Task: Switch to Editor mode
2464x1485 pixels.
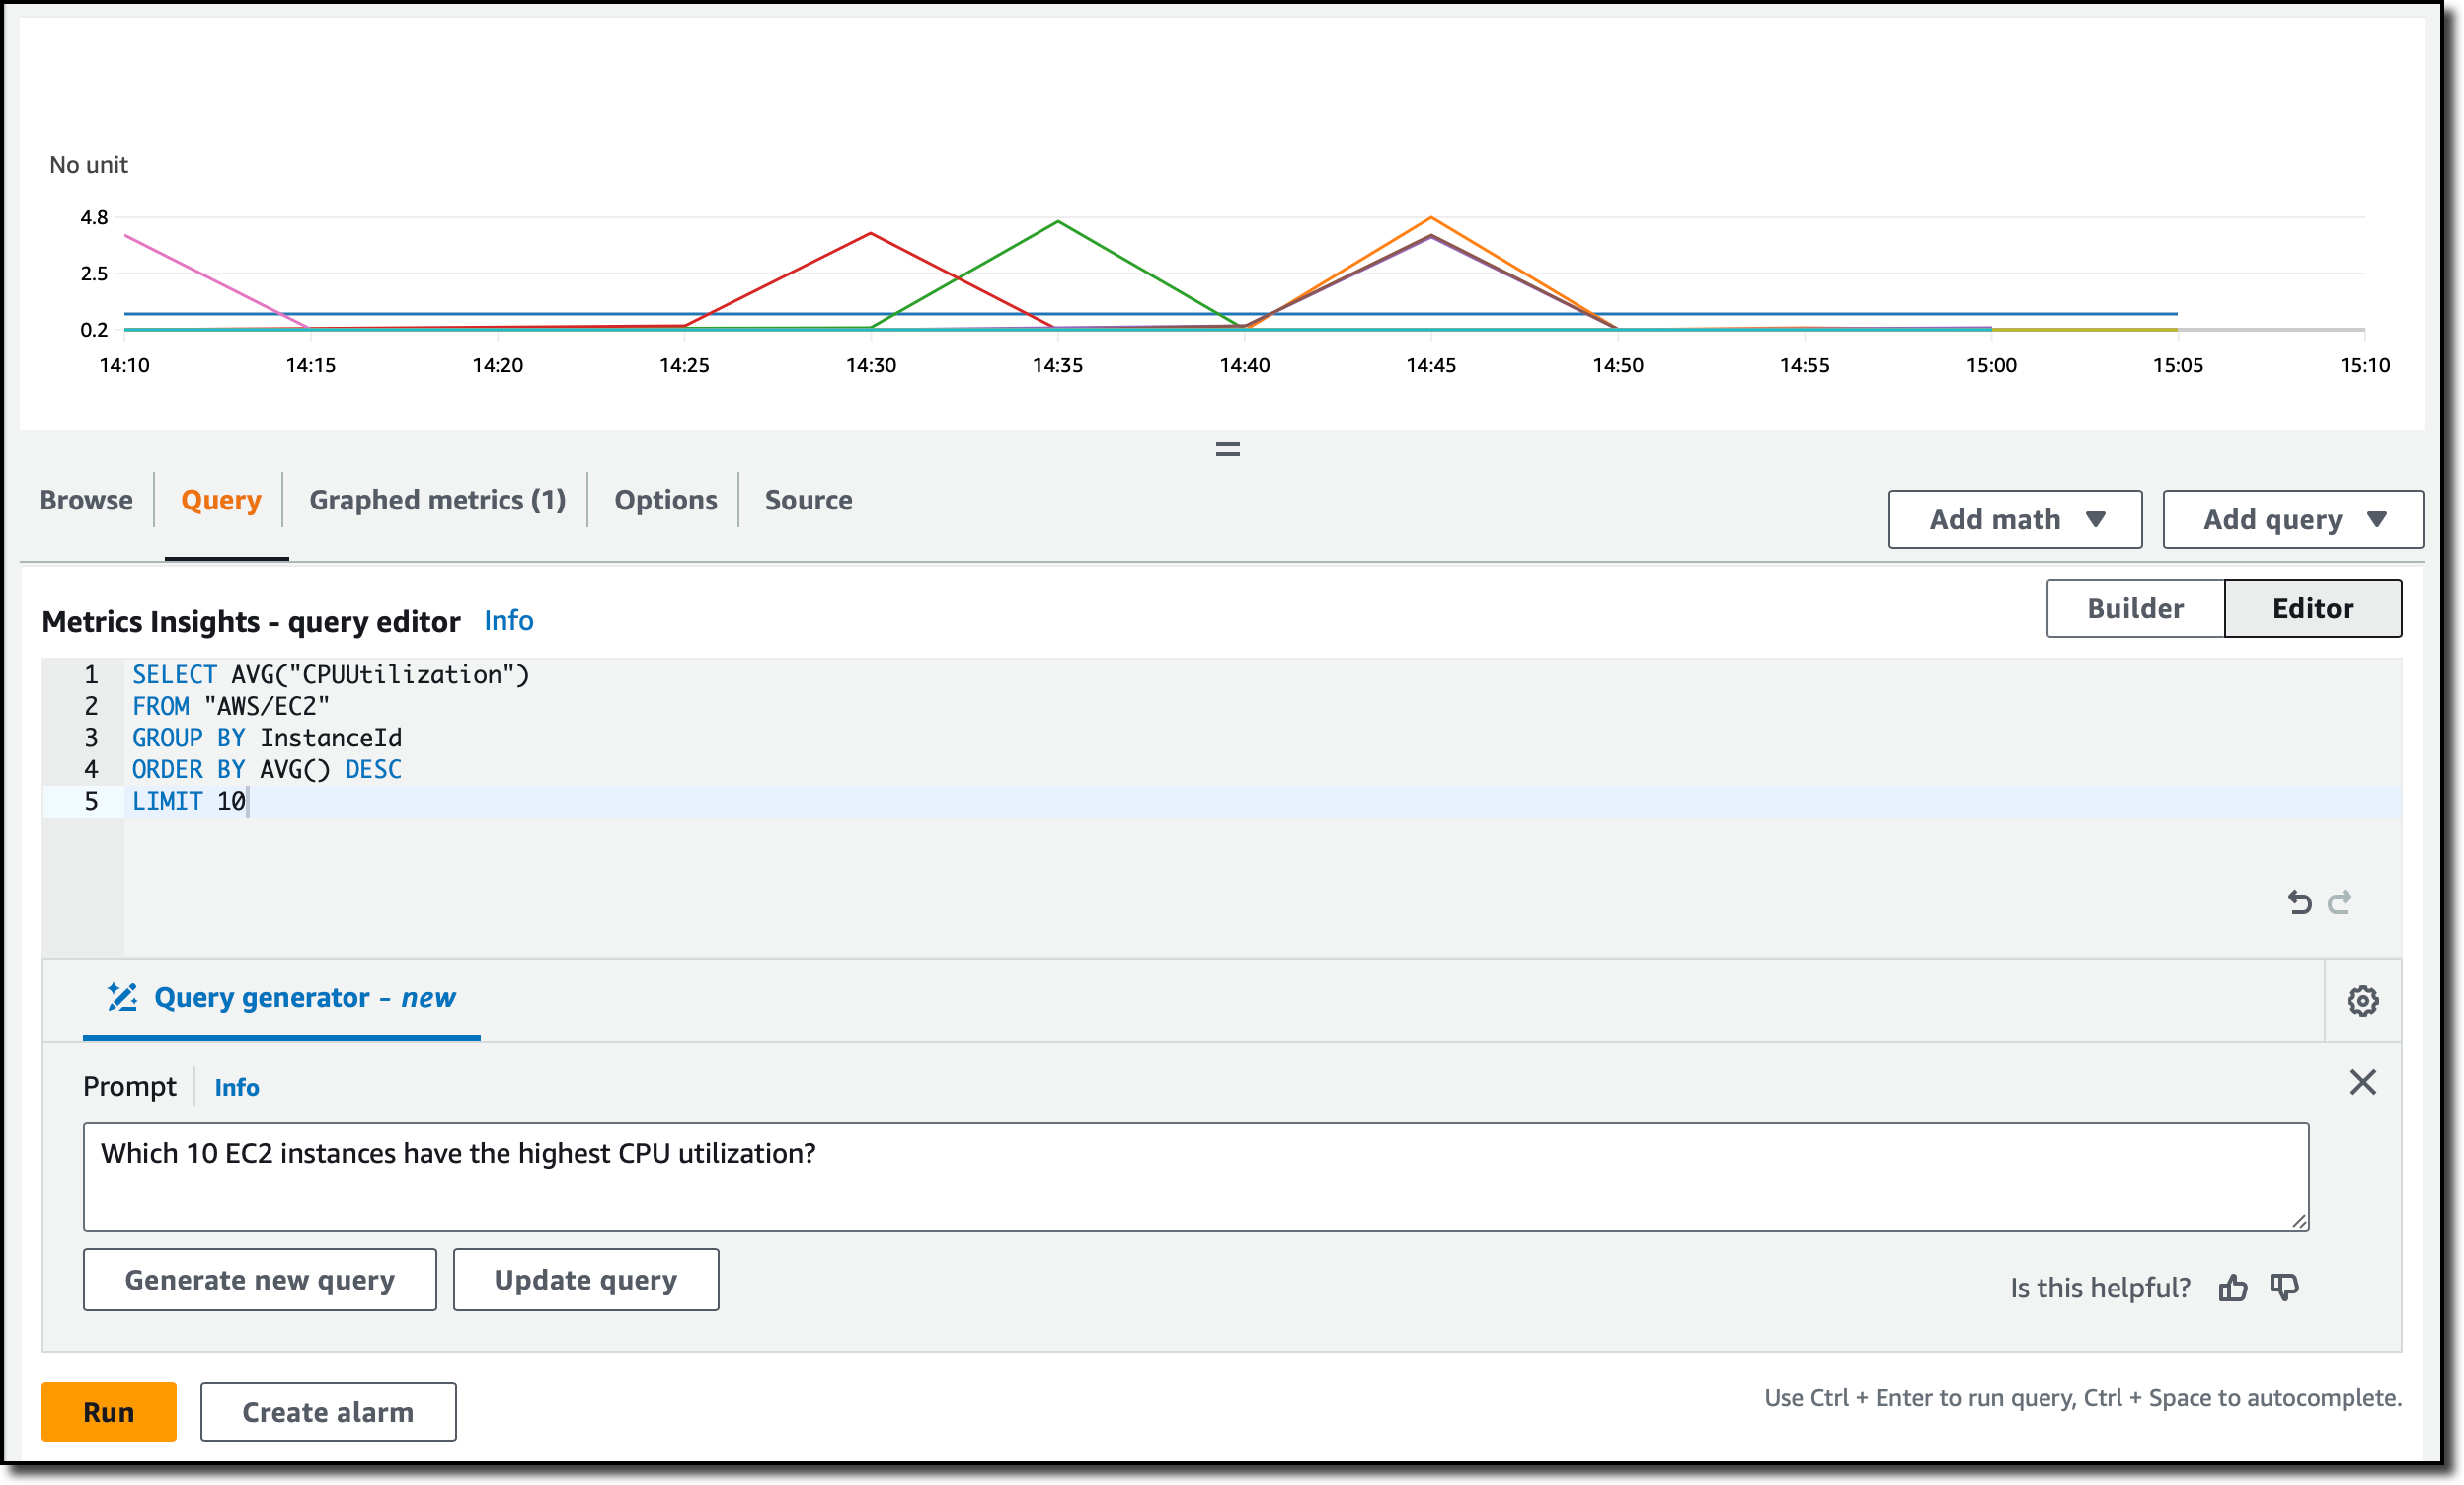Action: point(2312,608)
